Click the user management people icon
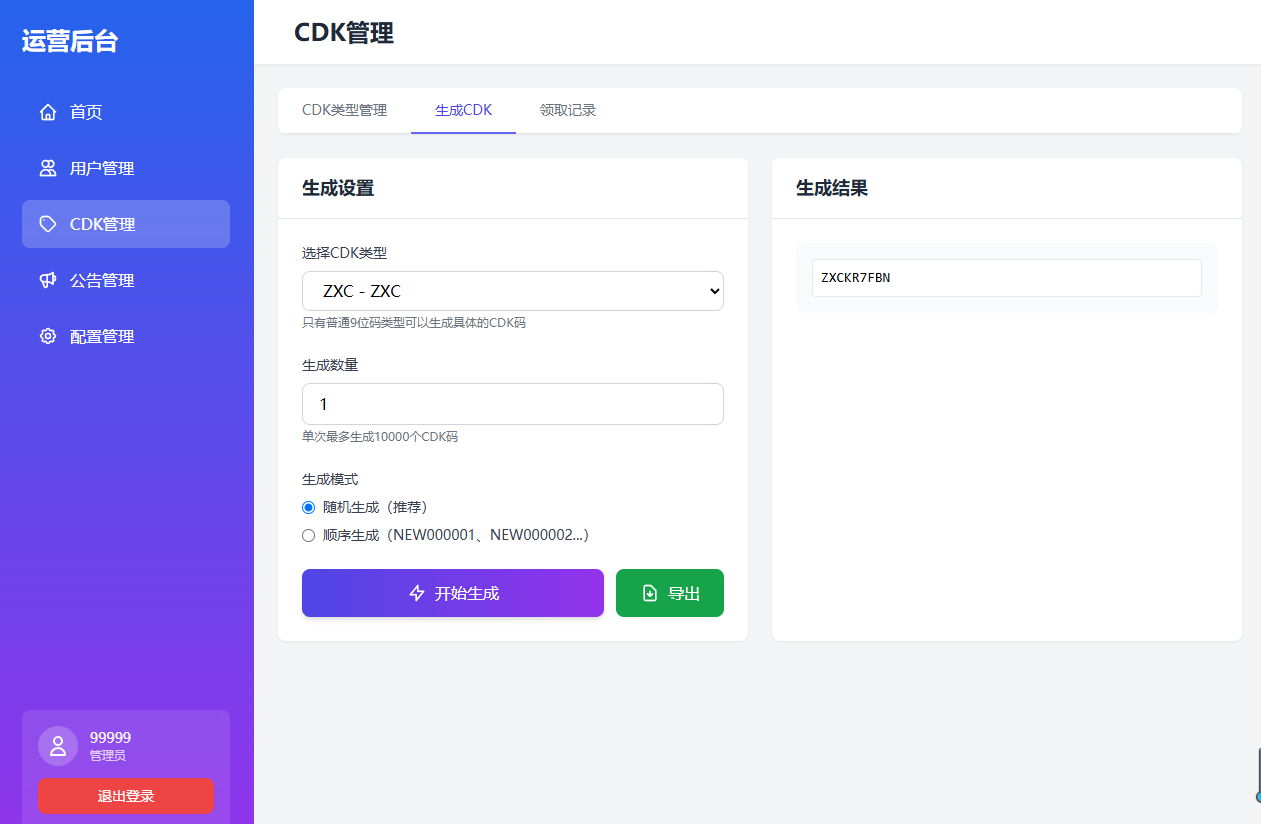 click(x=48, y=168)
